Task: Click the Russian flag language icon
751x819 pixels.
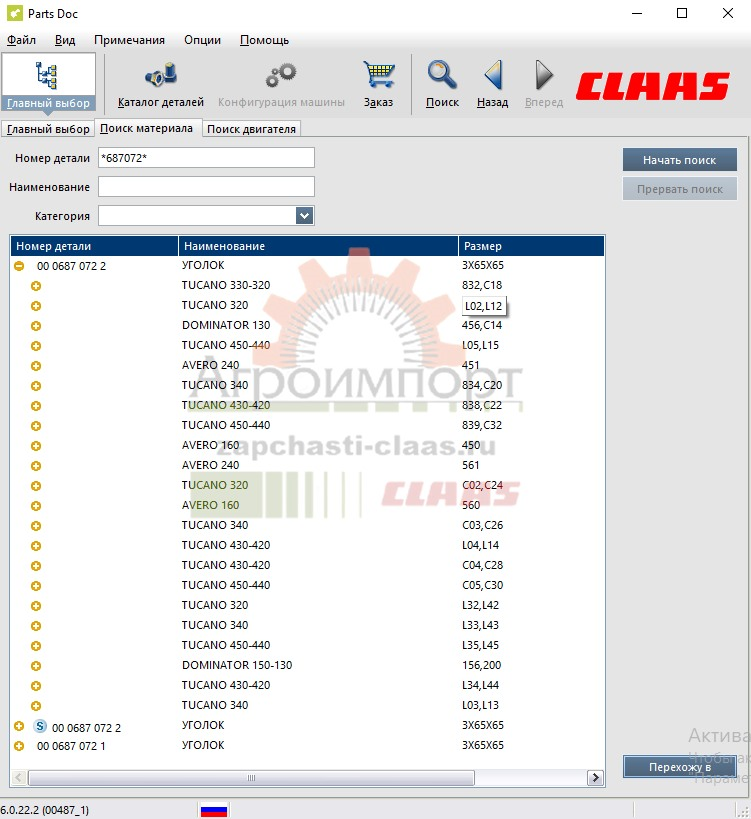Action: [214, 810]
